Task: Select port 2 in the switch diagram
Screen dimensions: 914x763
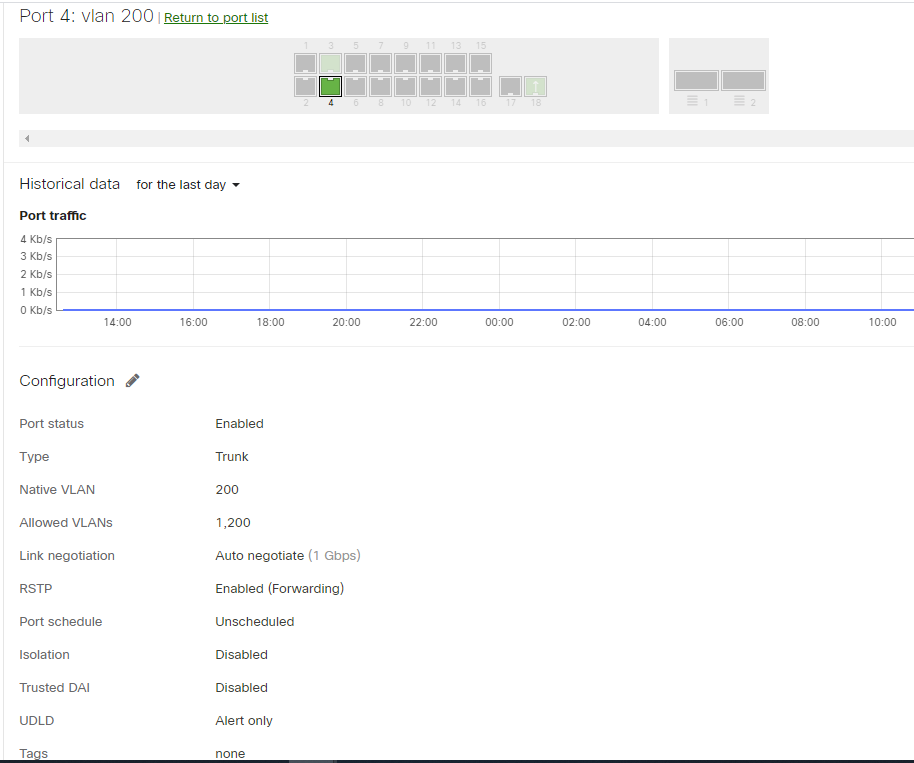Action: 305,87
